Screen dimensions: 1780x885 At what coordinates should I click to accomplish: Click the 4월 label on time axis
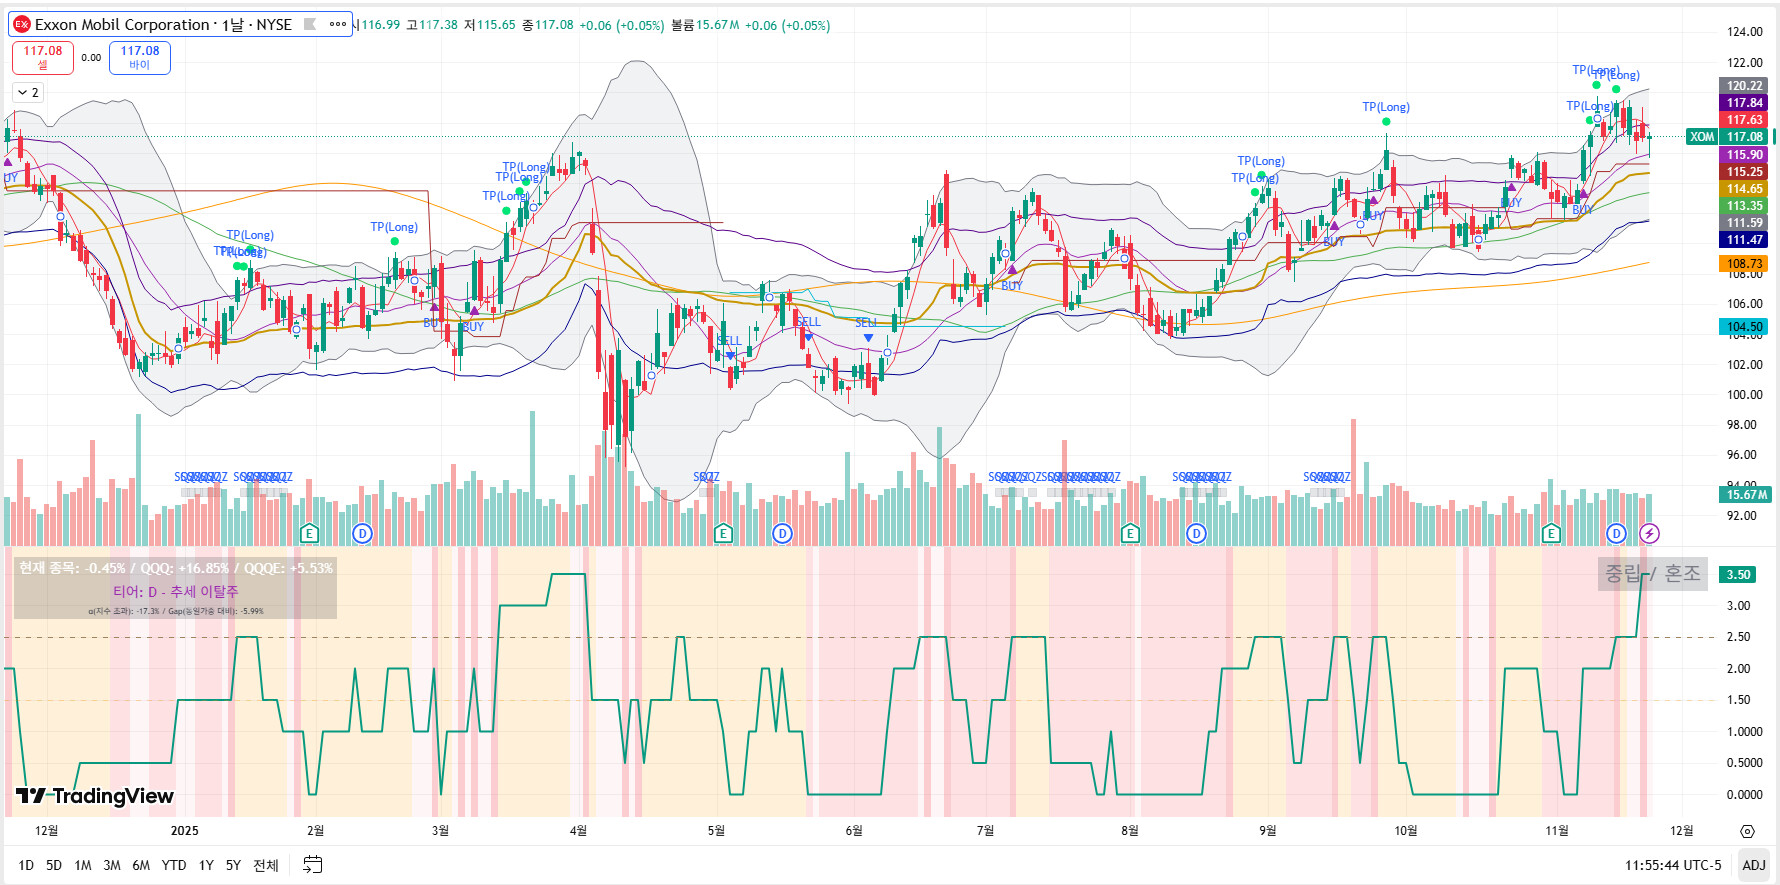tap(578, 831)
